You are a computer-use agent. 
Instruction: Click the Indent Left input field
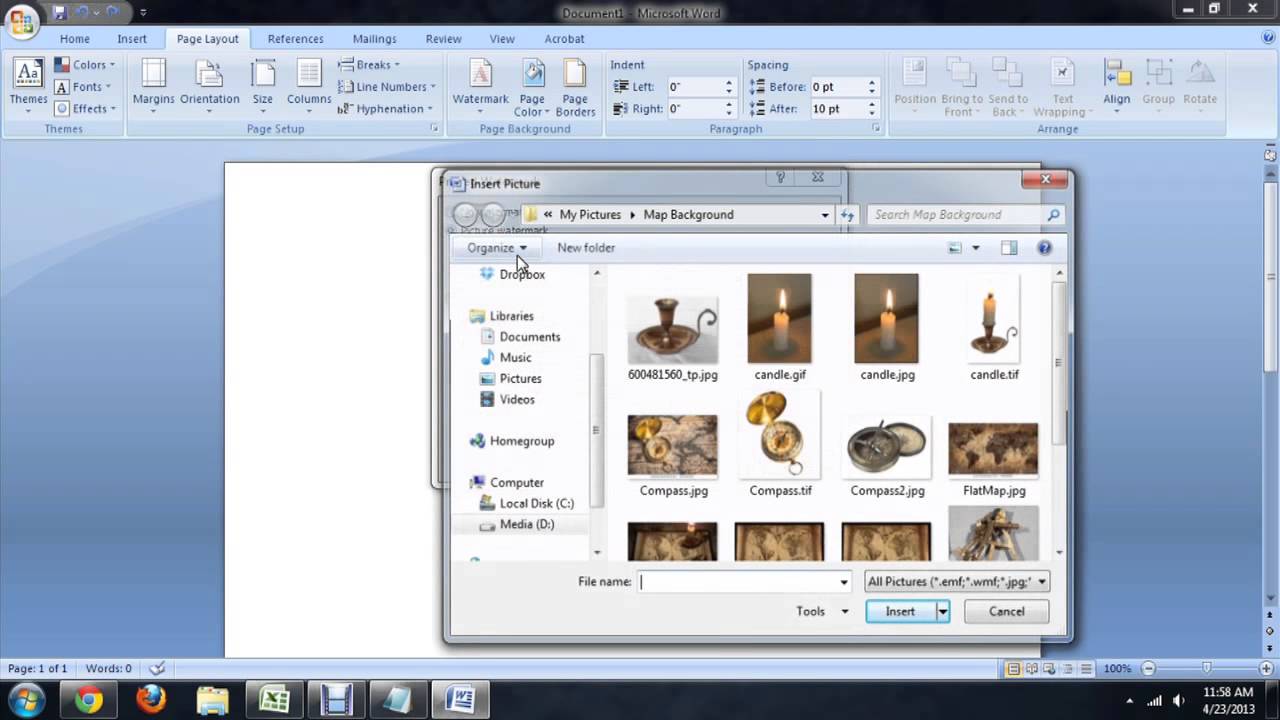pos(696,87)
